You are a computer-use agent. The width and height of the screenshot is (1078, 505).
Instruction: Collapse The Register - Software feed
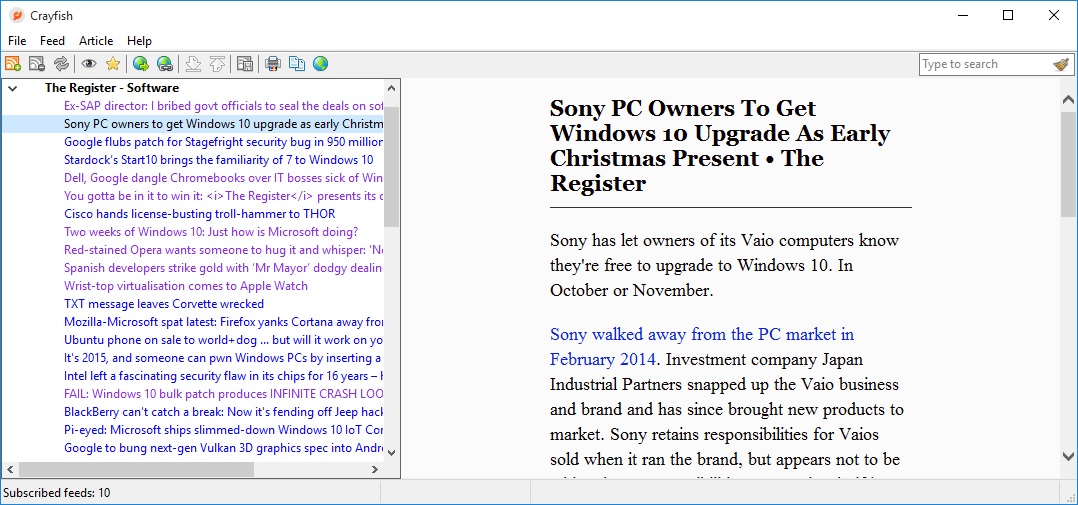tap(13, 88)
